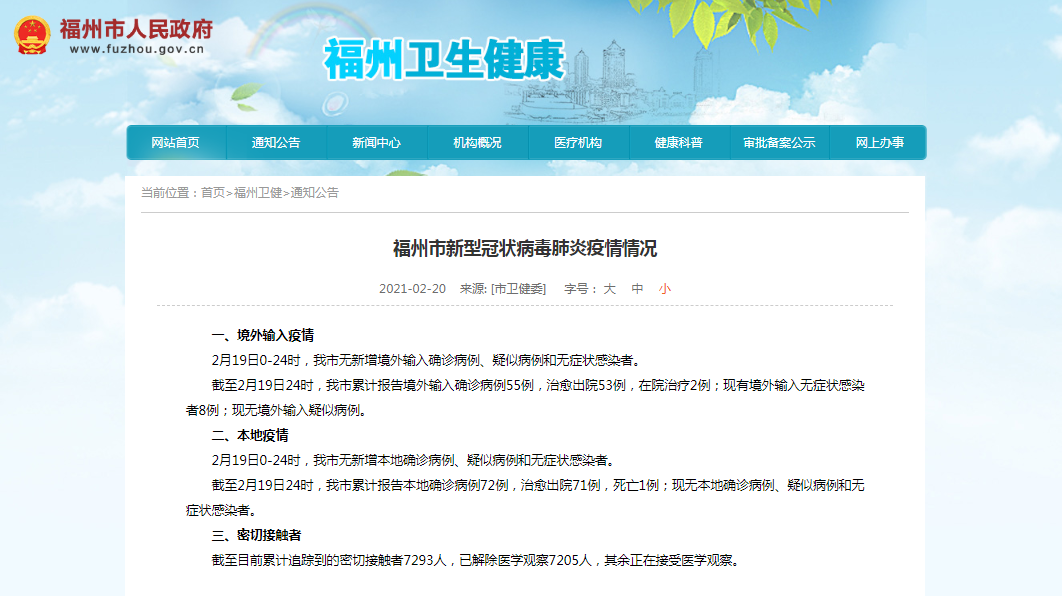This screenshot has height=596, width=1062.
Task: Click the 首页 breadcrumb link
Action: (x=213, y=193)
